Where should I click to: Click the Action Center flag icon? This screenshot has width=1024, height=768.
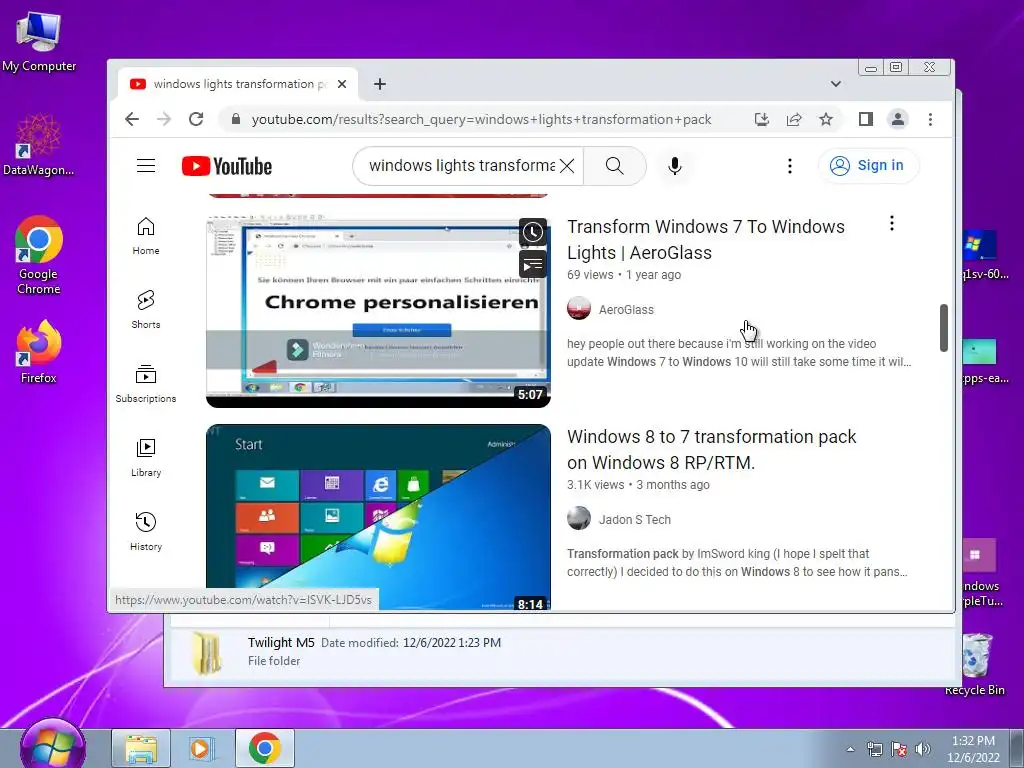pyautogui.click(x=899, y=749)
